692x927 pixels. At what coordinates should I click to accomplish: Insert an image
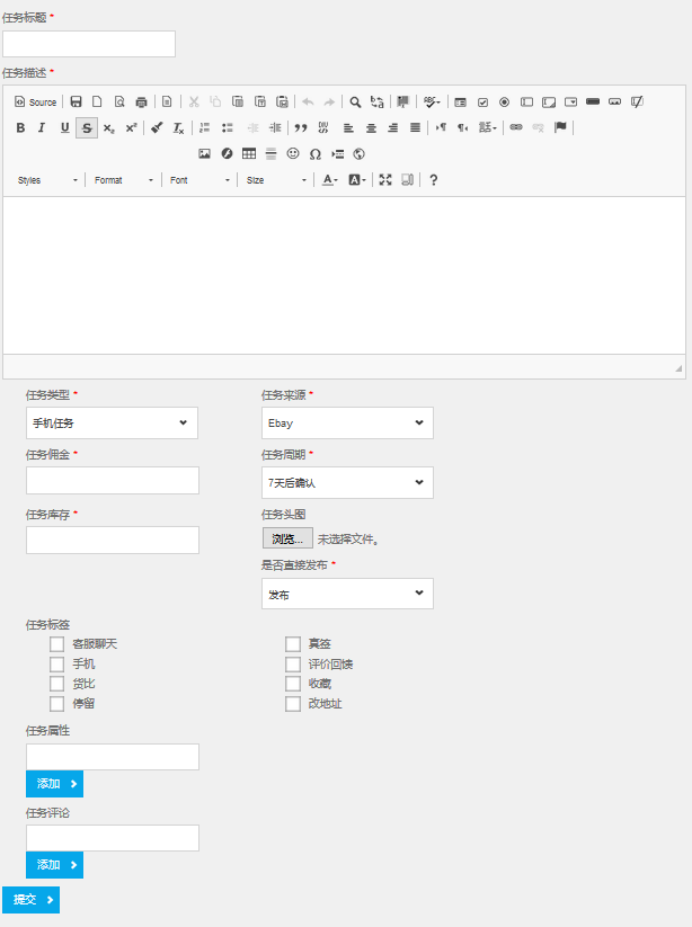[x=204, y=154]
